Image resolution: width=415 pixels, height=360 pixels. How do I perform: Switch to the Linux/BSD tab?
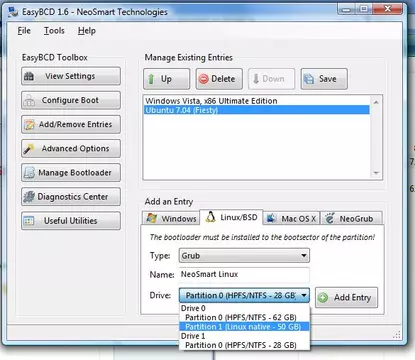click(231, 217)
